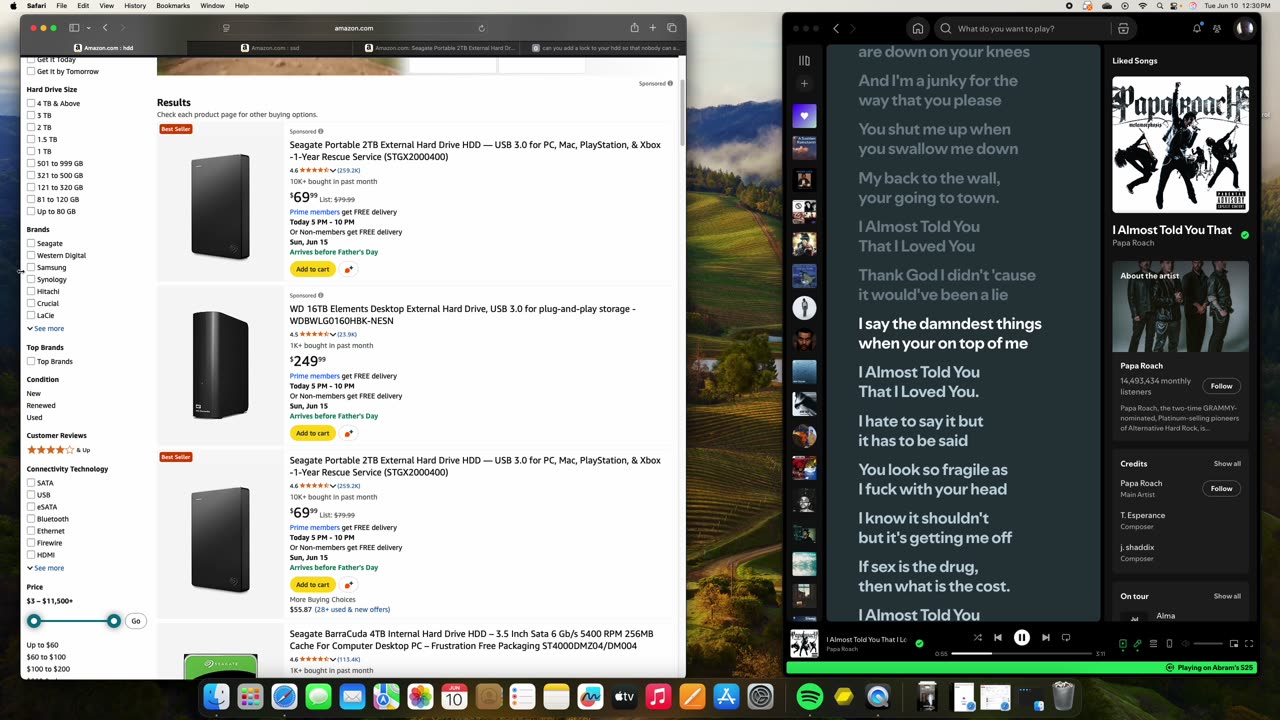1280x720 pixels.
Task: Toggle repeat in Spotify player
Action: 1066,637
